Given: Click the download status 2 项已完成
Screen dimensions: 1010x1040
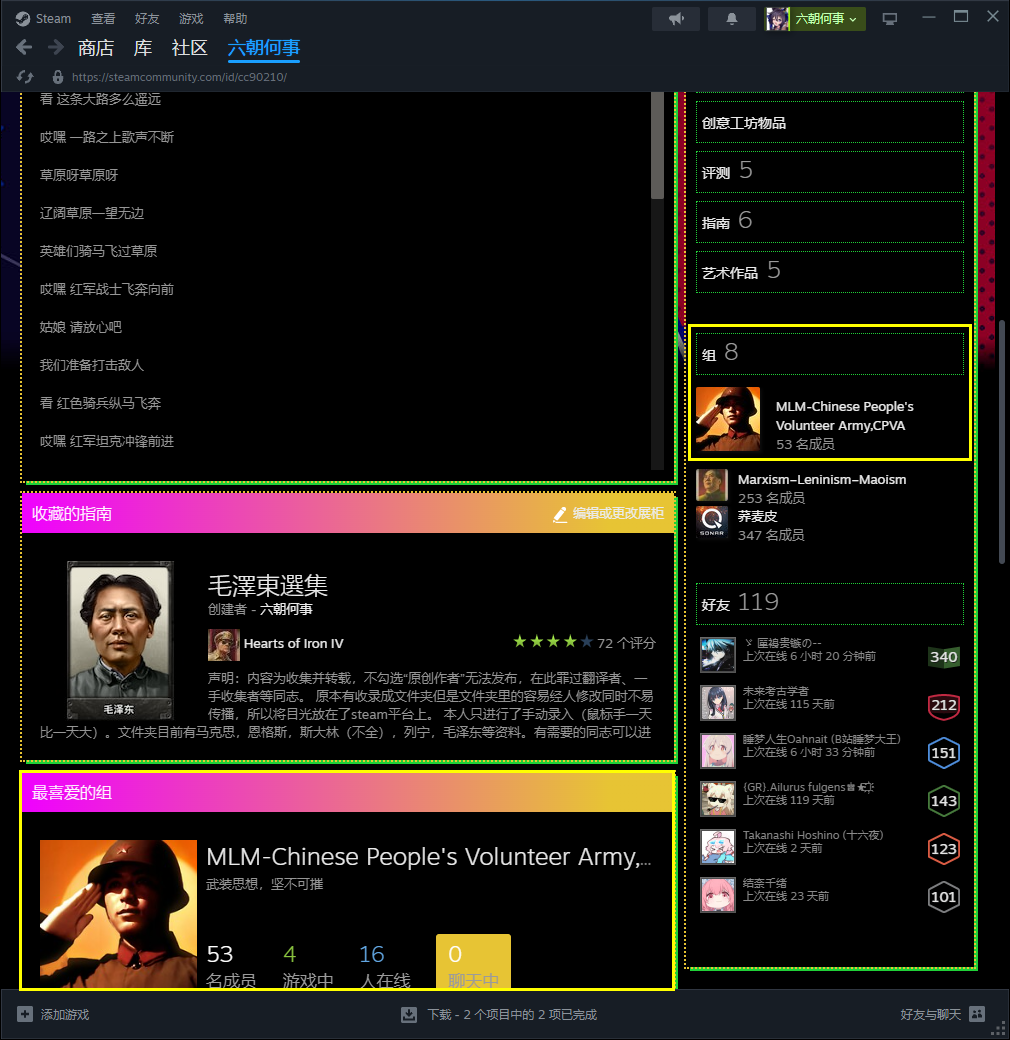Looking at the screenshot, I should click(512, 1014).
